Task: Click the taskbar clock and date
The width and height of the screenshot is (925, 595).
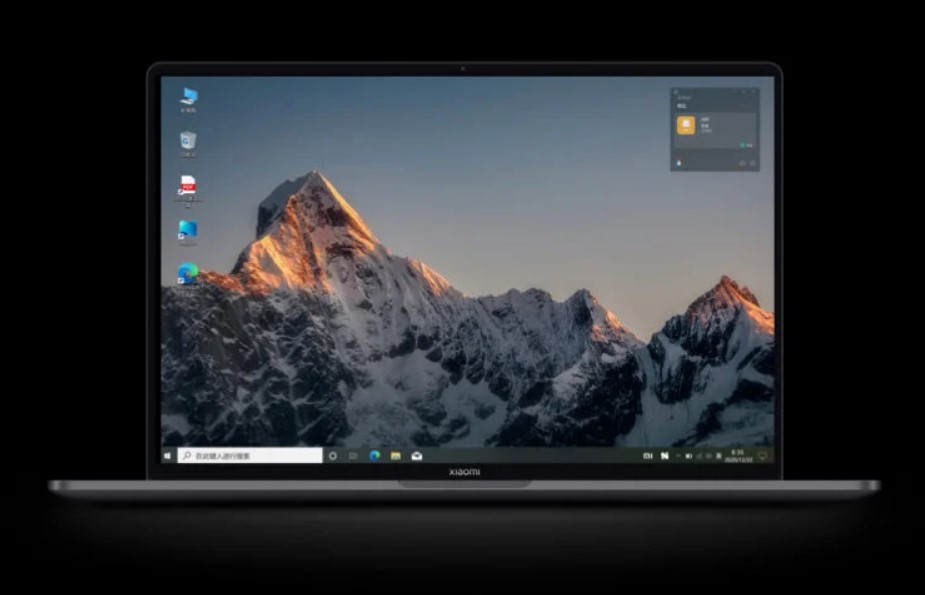Action: 738,456
